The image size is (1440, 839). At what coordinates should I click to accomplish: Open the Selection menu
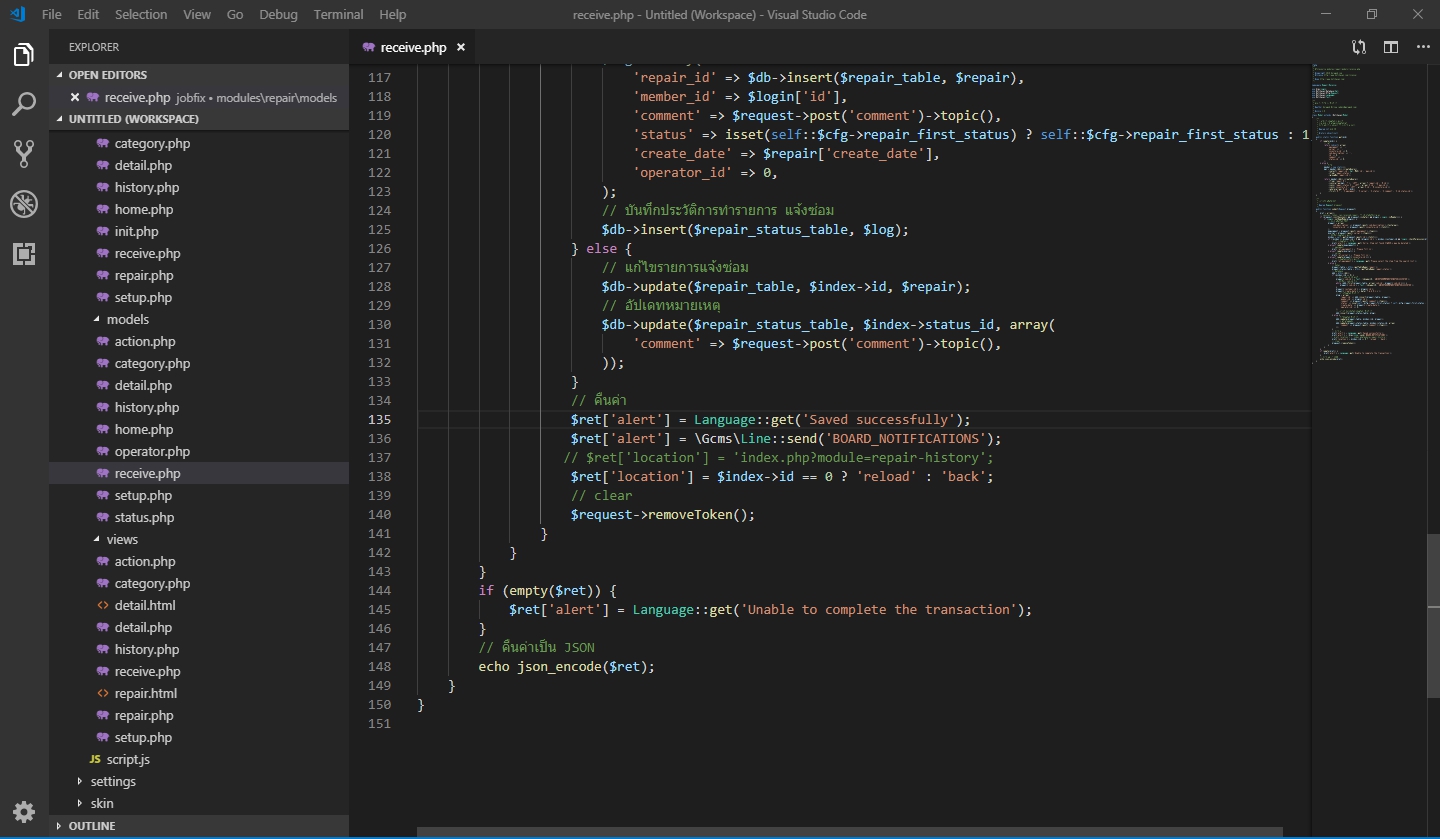point(141,14)
